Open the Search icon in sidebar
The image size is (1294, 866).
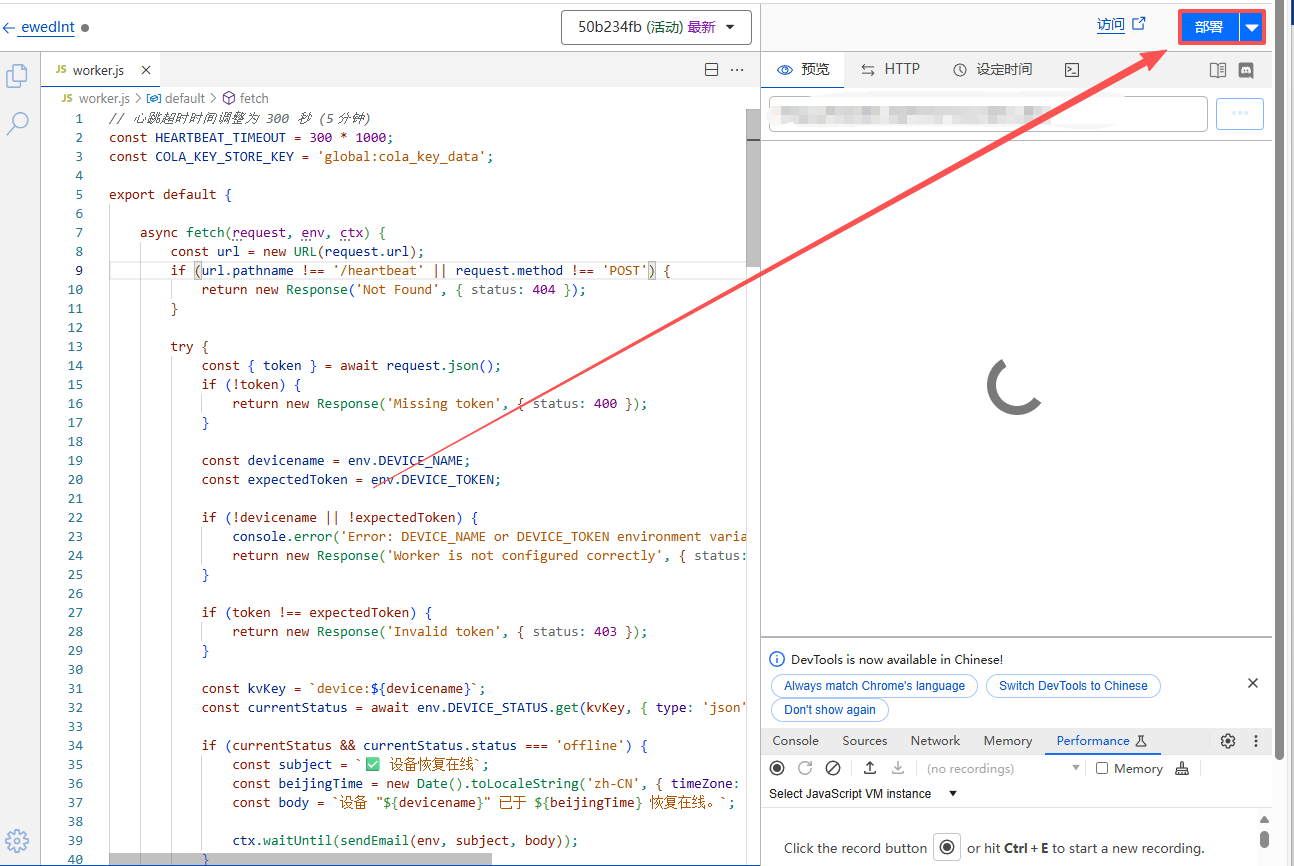point(17,123)
